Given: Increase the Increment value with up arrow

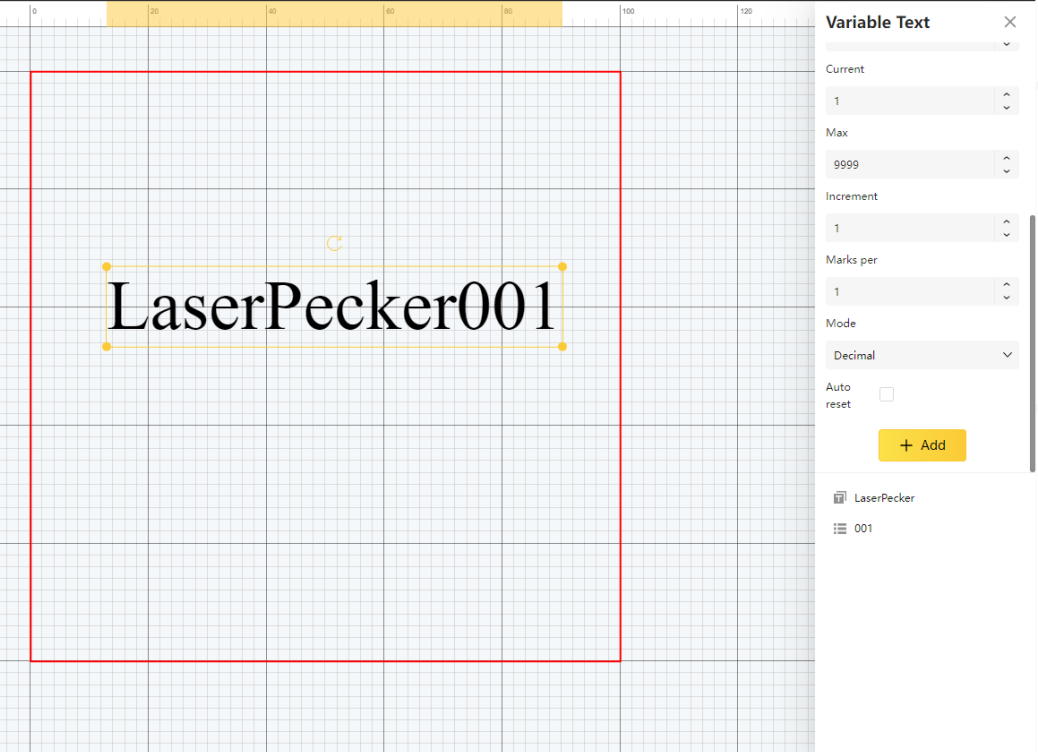Looking at the screenshot, I should [1006, 222].
